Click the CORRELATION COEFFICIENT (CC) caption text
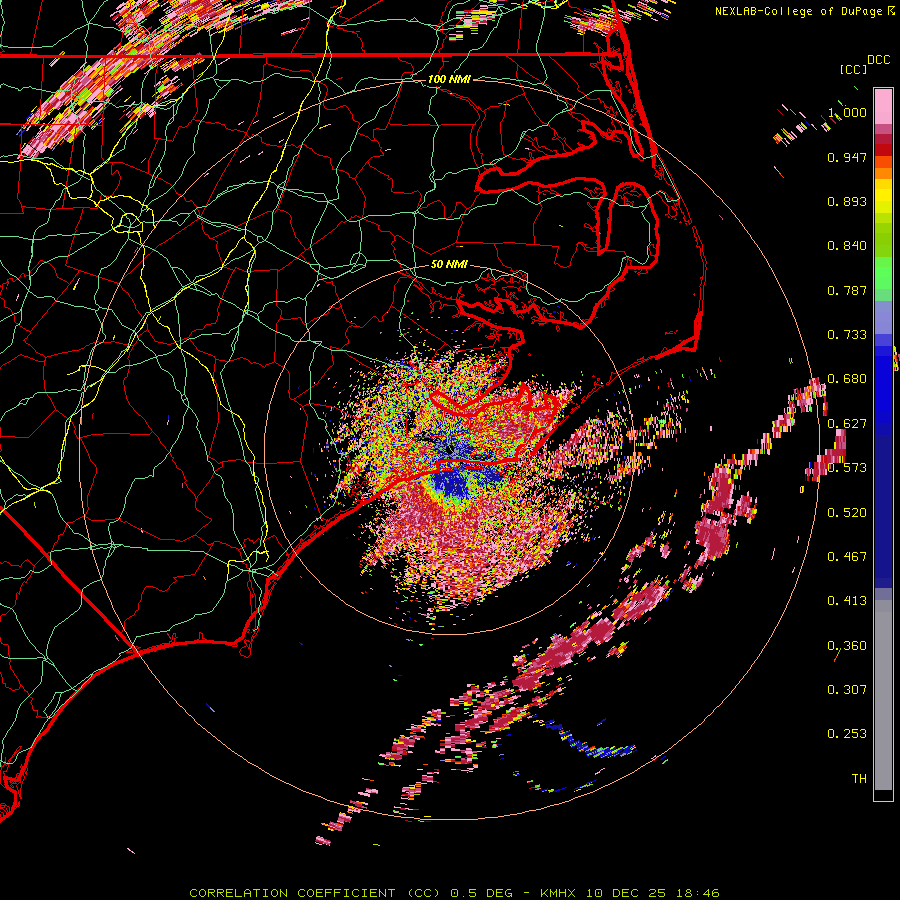This screenshot has width=900, height=900. pos(316,893)
